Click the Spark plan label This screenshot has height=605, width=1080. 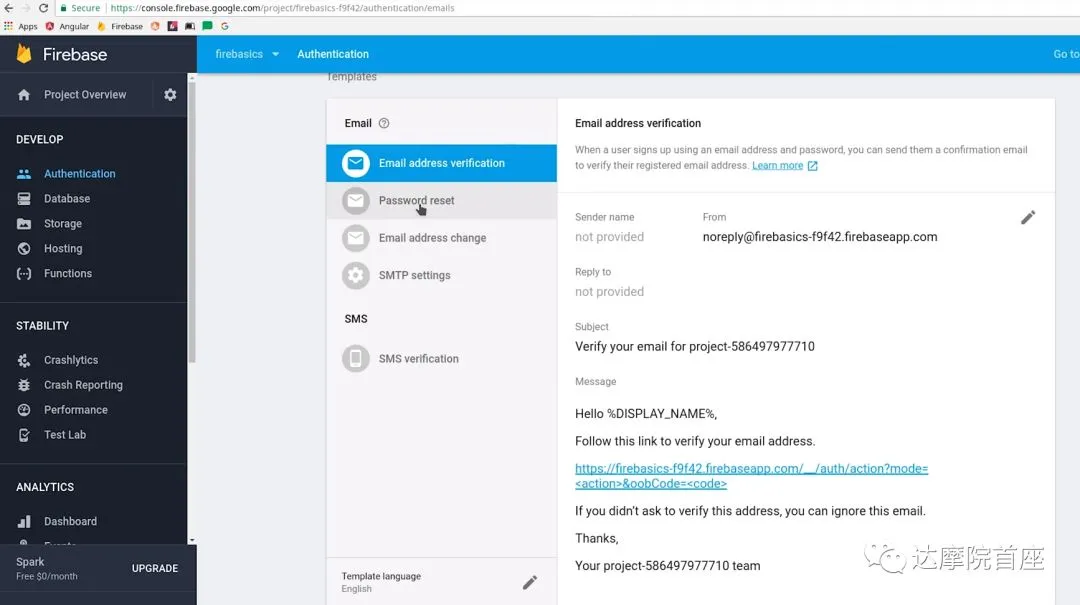30,562
